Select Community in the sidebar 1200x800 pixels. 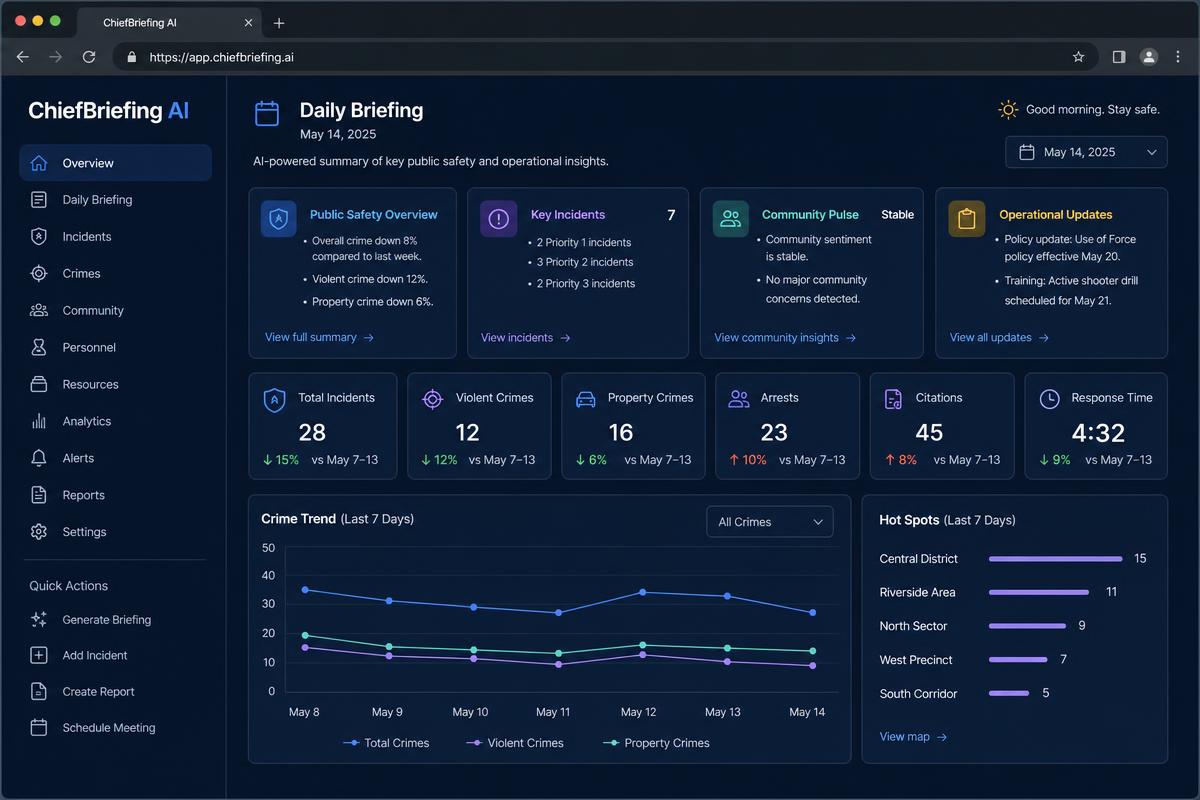click(x=115, y=310)
